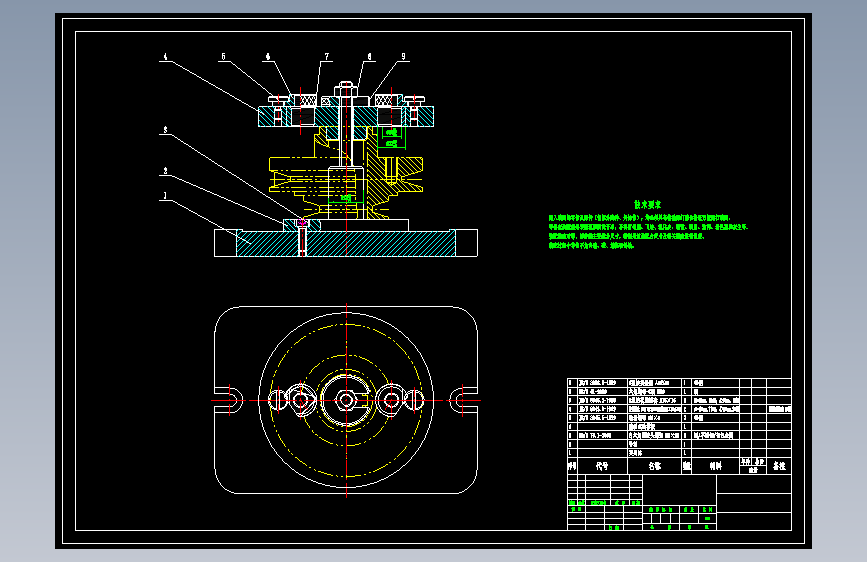Click the 材料 column header in parts list

click(x=715, y=466)
